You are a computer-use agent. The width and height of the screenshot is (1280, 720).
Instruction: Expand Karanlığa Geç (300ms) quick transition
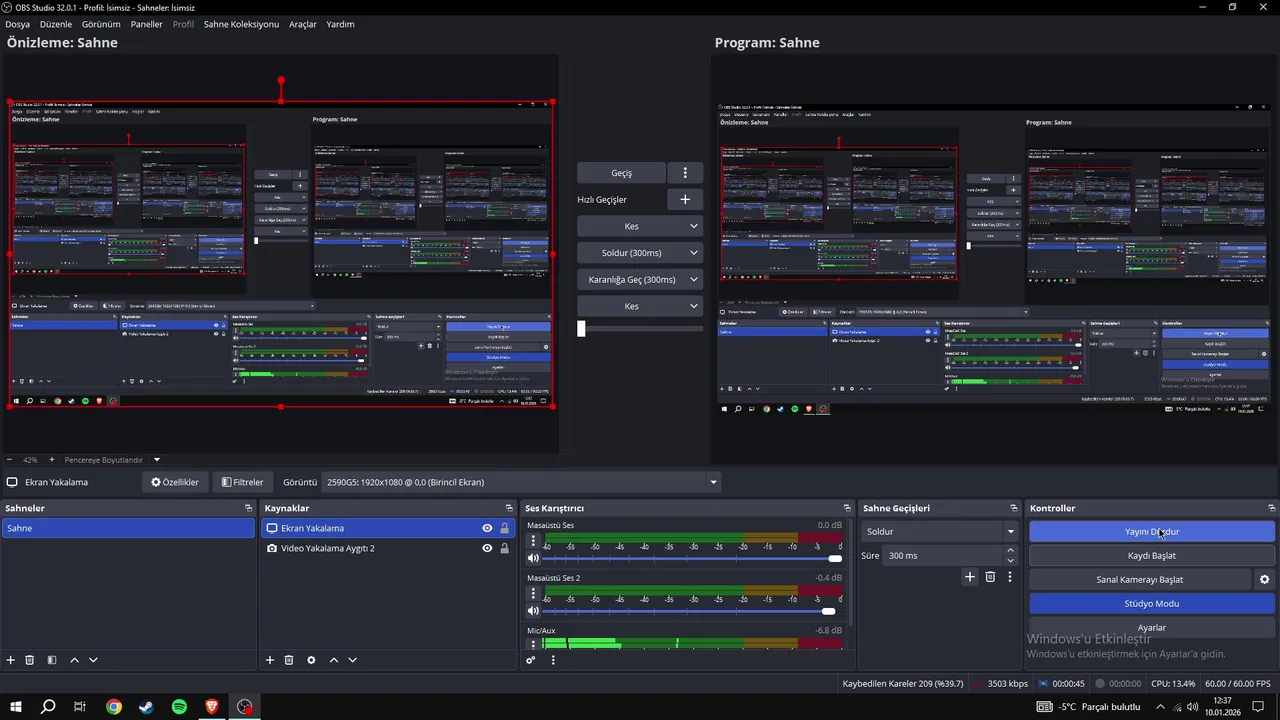click(694, 280)
